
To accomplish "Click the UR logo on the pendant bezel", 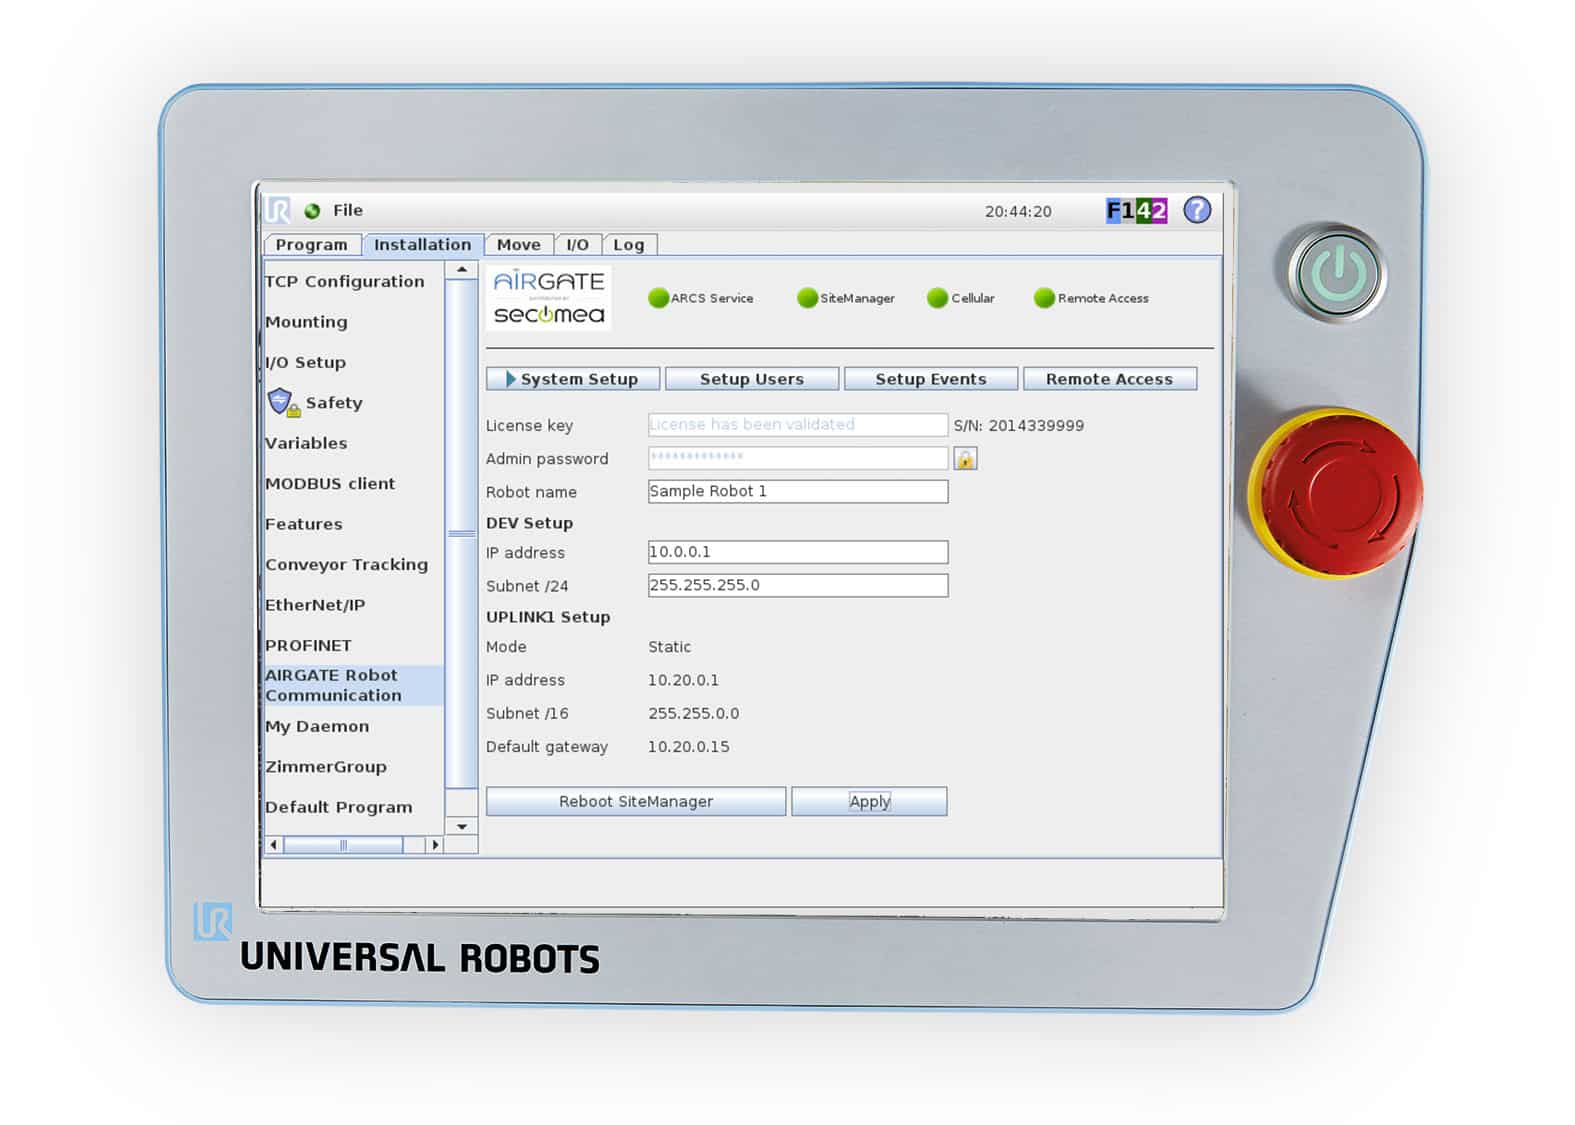I will tap(213, 921).
